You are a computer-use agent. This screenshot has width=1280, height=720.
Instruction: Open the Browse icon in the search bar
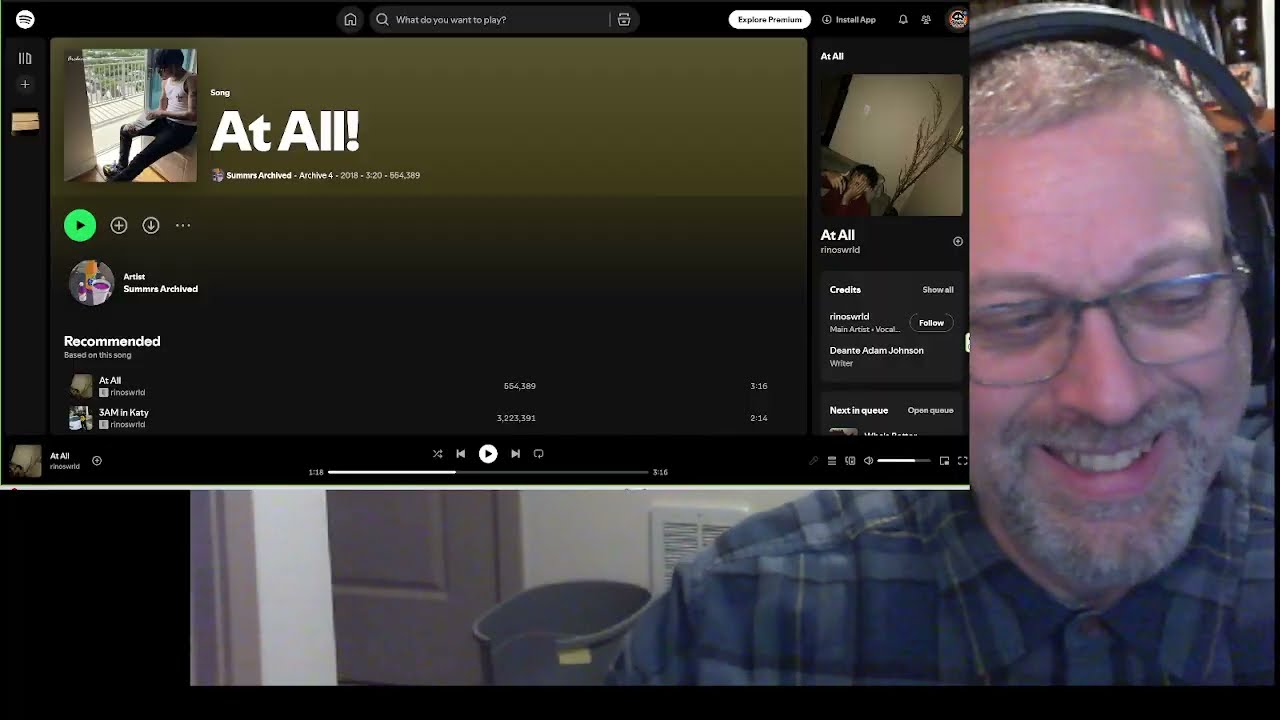tap(624, 19)
